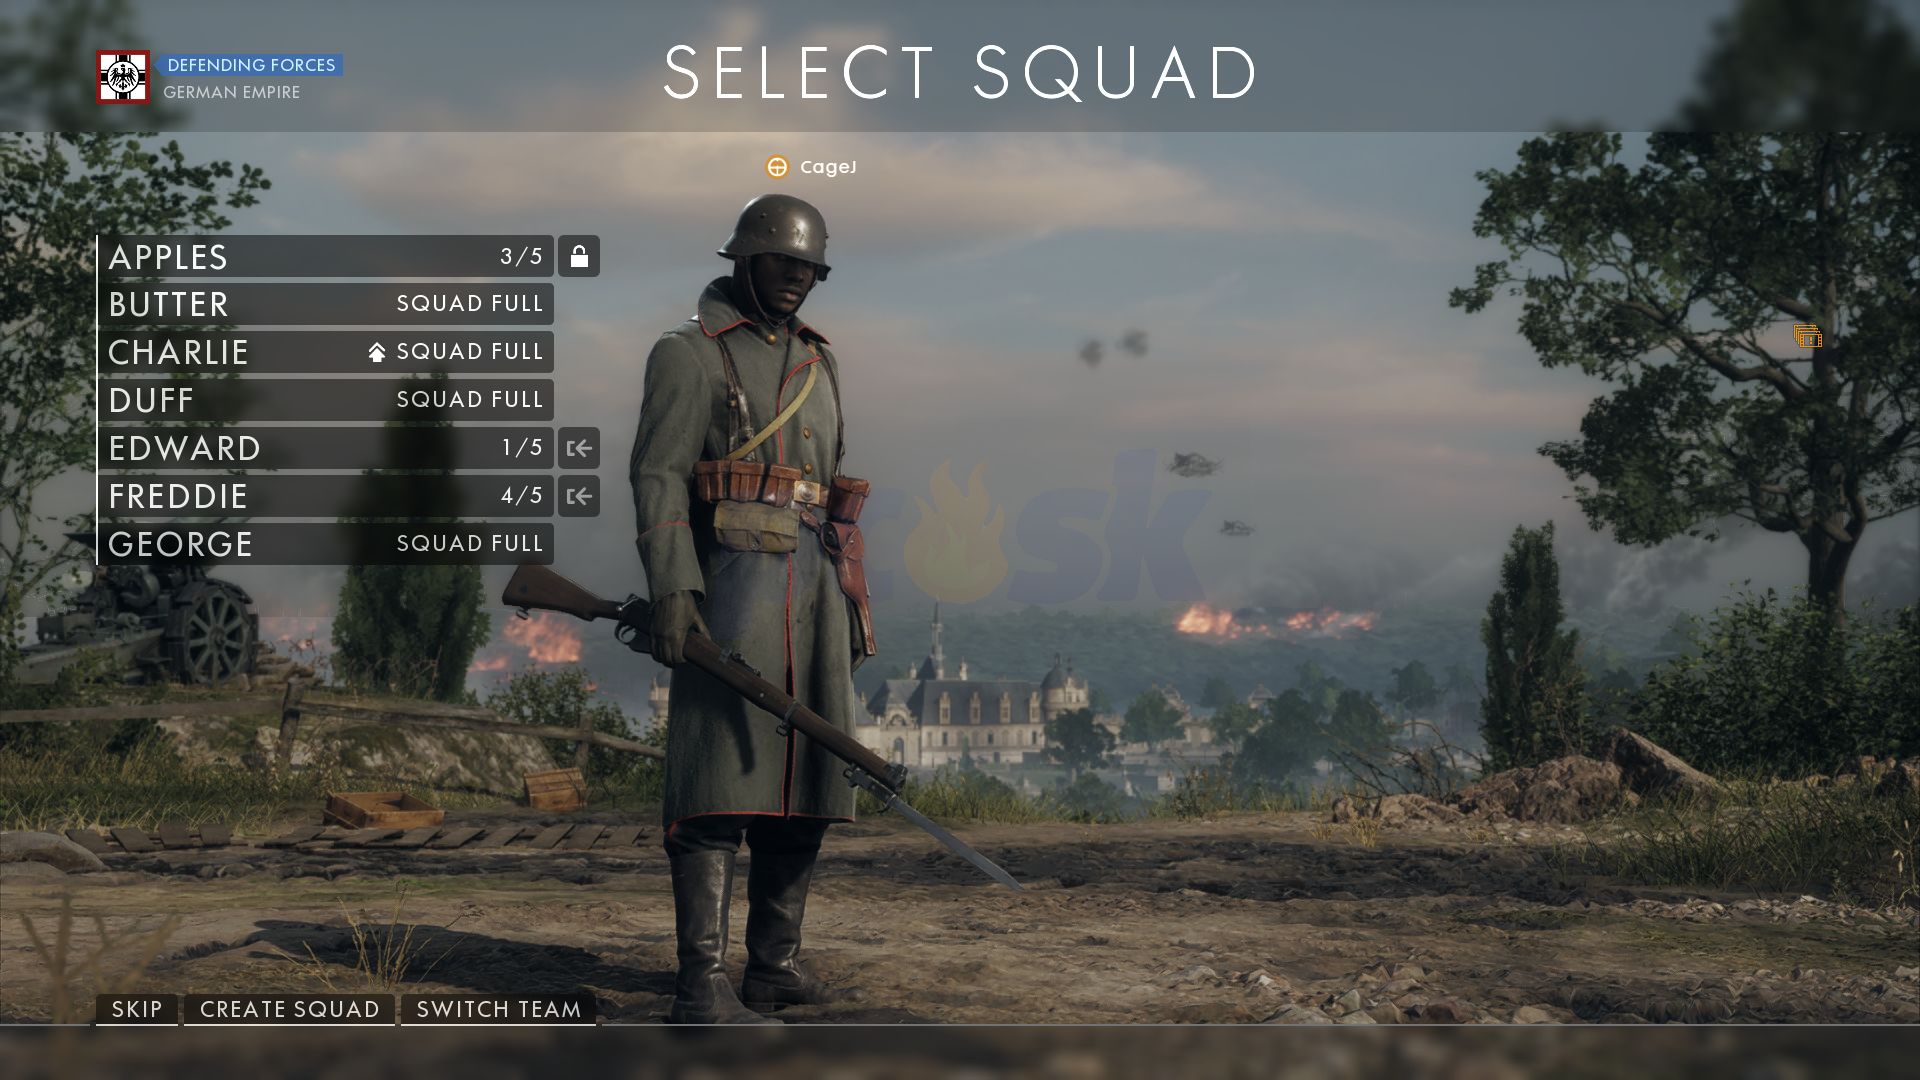Click the Switch Team button
1920x1080 pixels.
pos(499,1009)
